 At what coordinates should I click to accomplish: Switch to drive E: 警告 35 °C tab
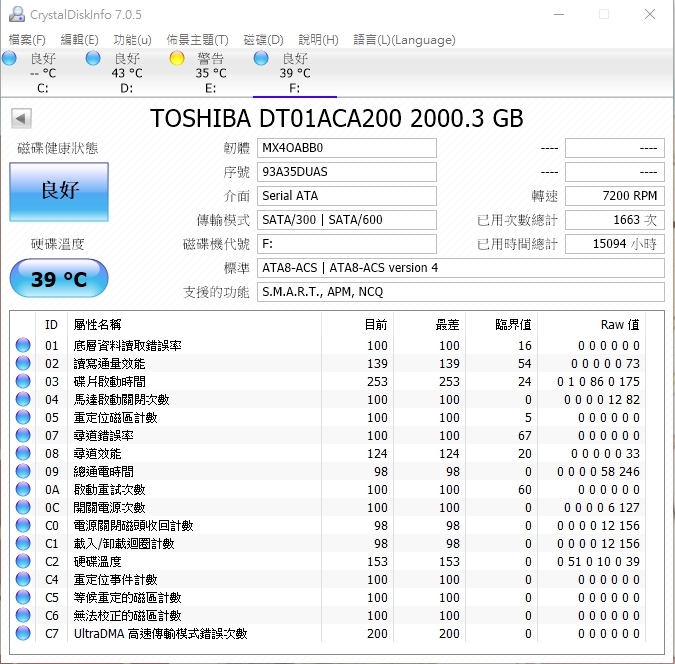click(x=211, y=73)
